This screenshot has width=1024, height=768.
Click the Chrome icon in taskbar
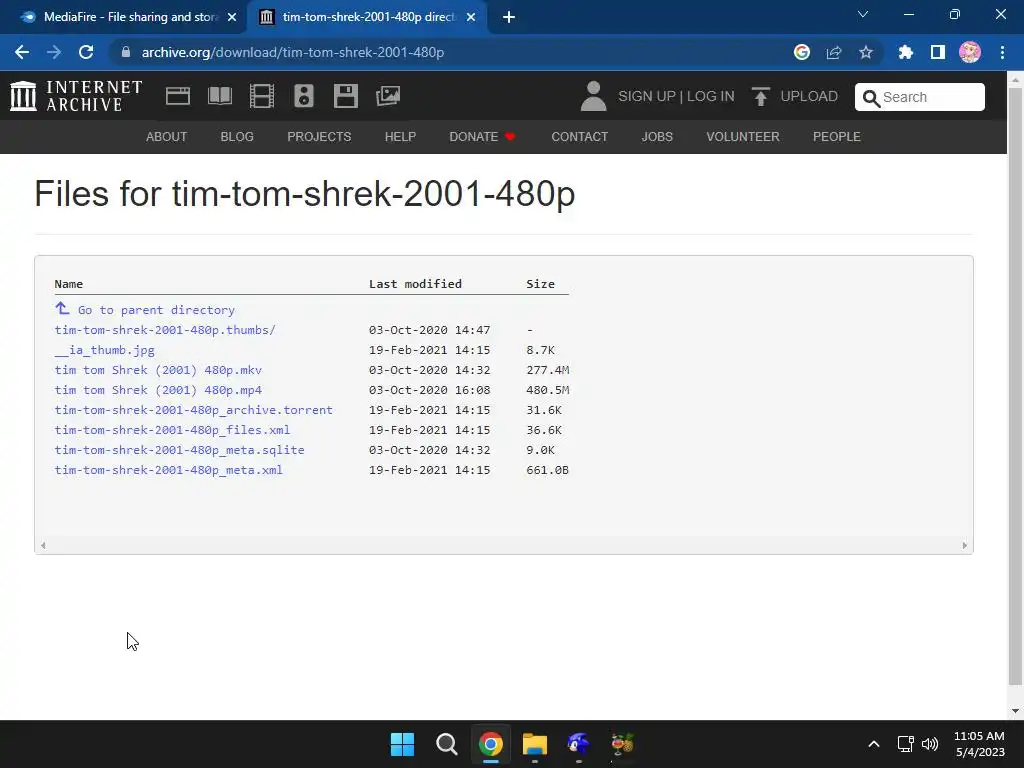coord(490,744)
